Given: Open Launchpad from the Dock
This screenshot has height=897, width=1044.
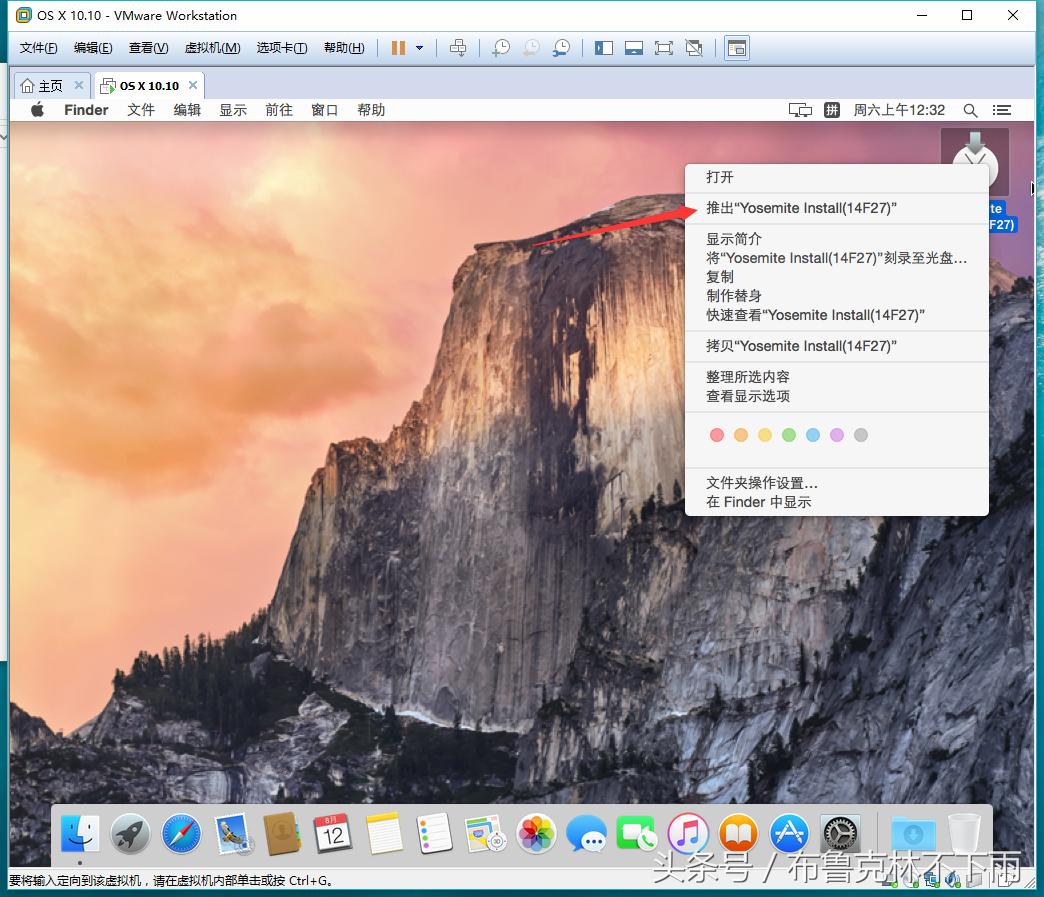Looking at the screenshot, I should click(x=130, y=833).
